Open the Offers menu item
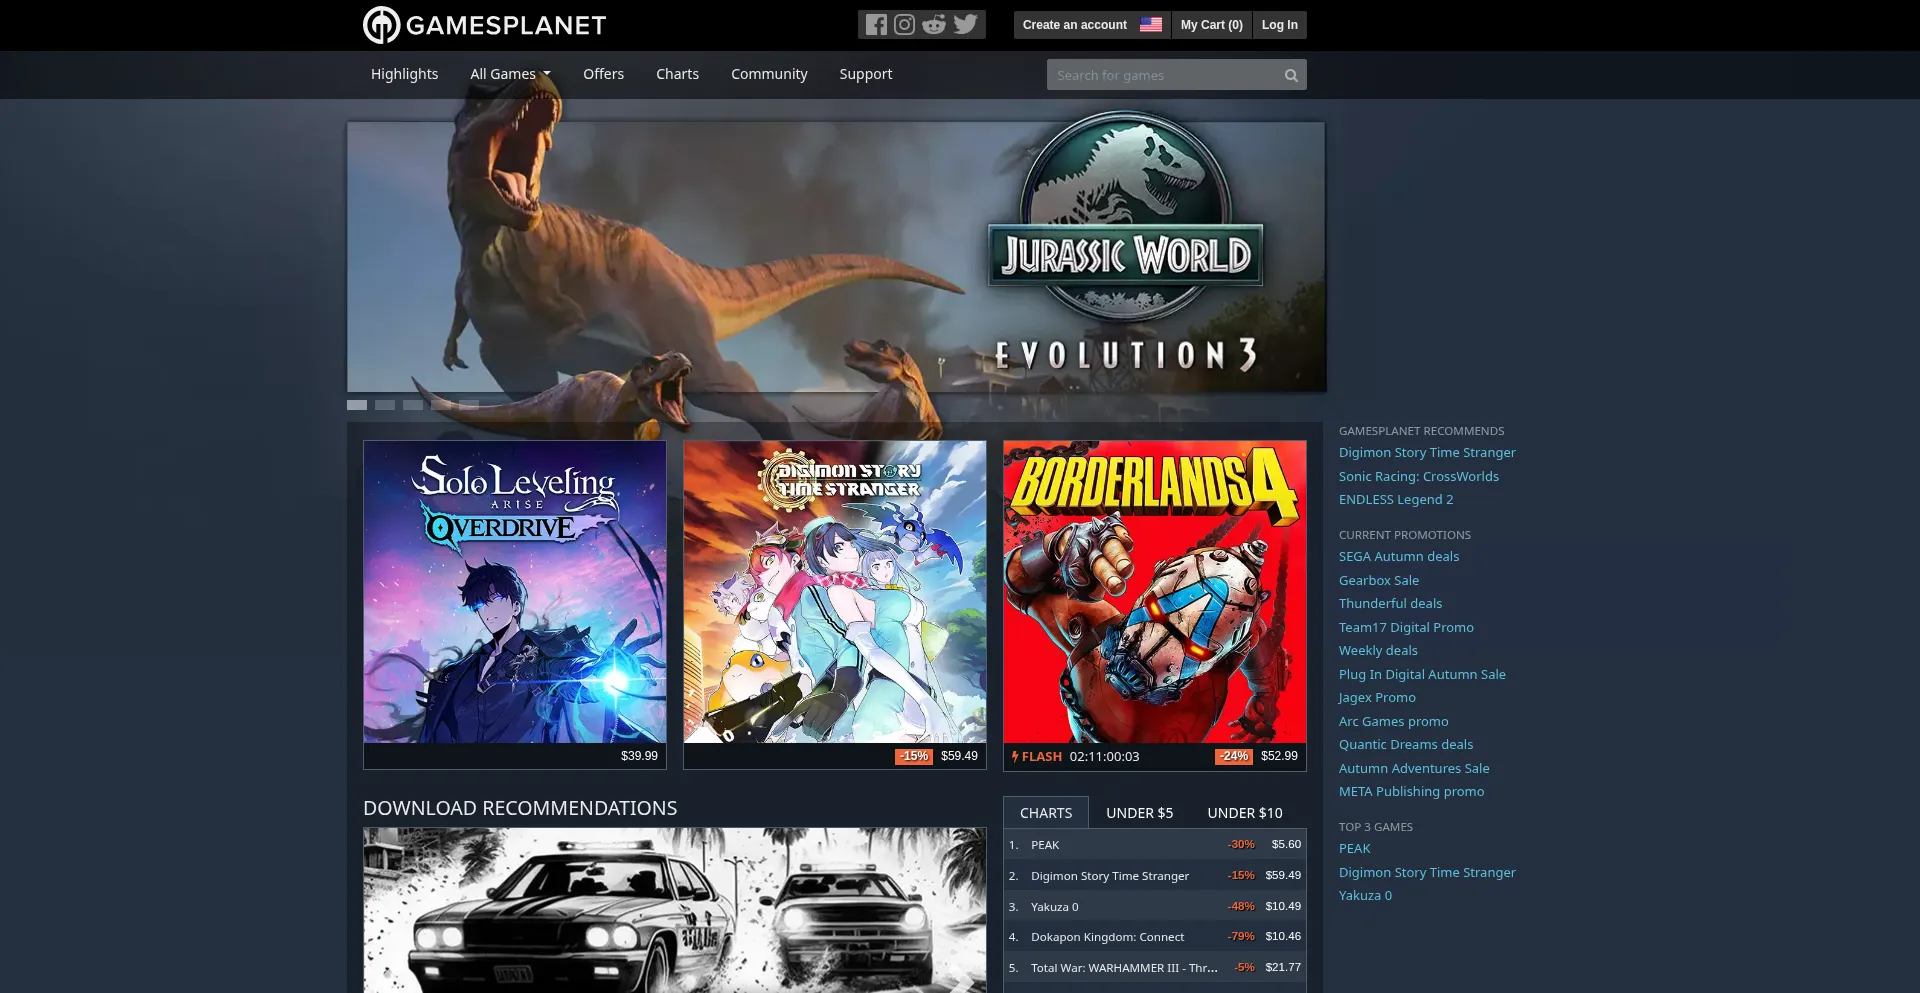Screen dimensions: 1920x993 (x=603, y=74)
